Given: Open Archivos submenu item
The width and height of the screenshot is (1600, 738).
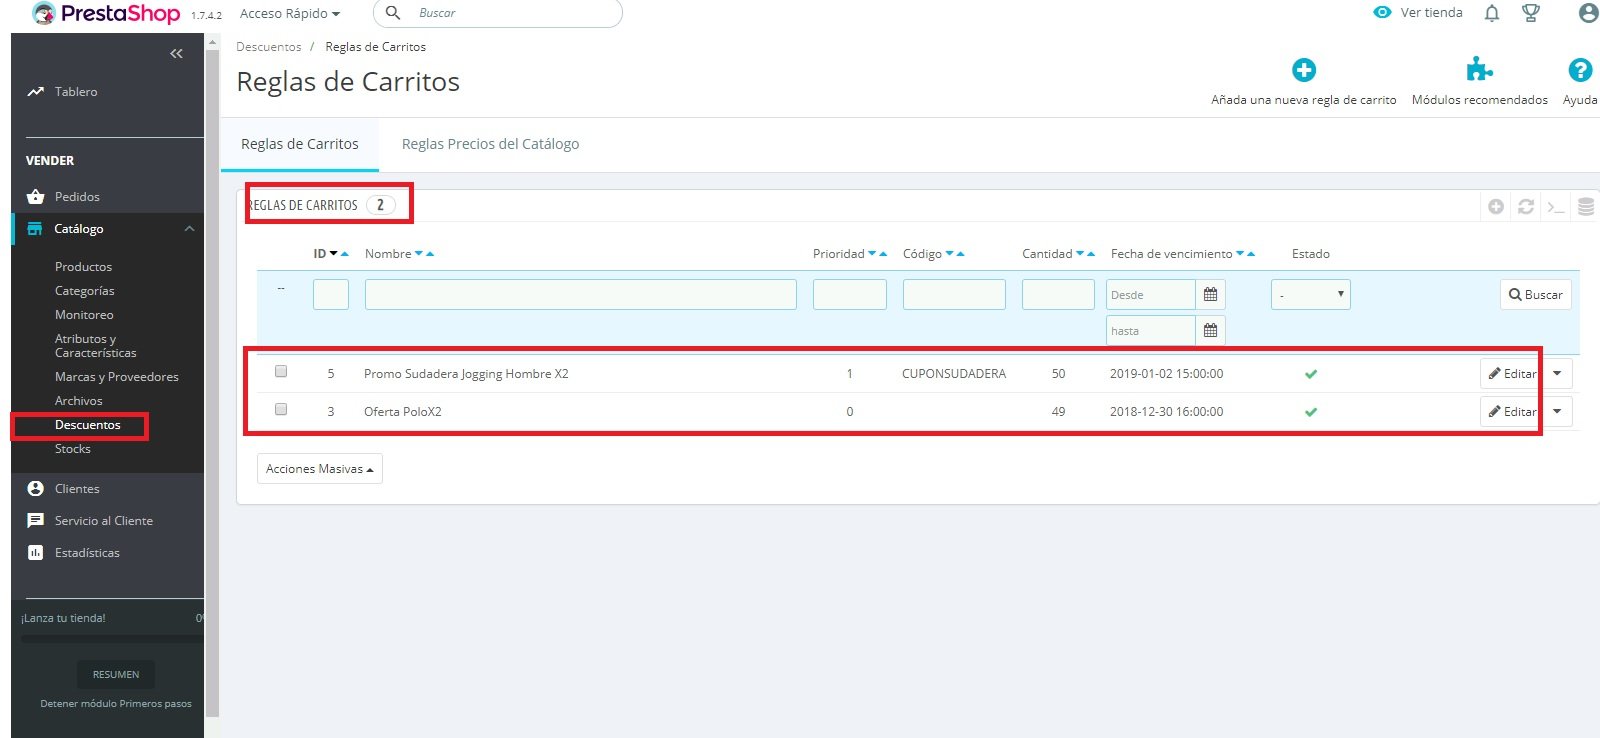Looking at the screenshot, I should tap(78, 401).
